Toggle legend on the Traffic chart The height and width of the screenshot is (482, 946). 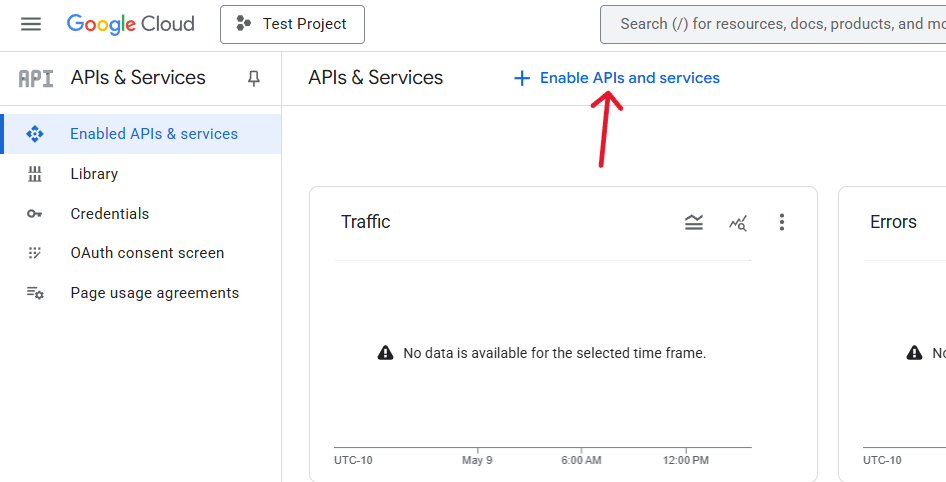(x=694, y=222)
